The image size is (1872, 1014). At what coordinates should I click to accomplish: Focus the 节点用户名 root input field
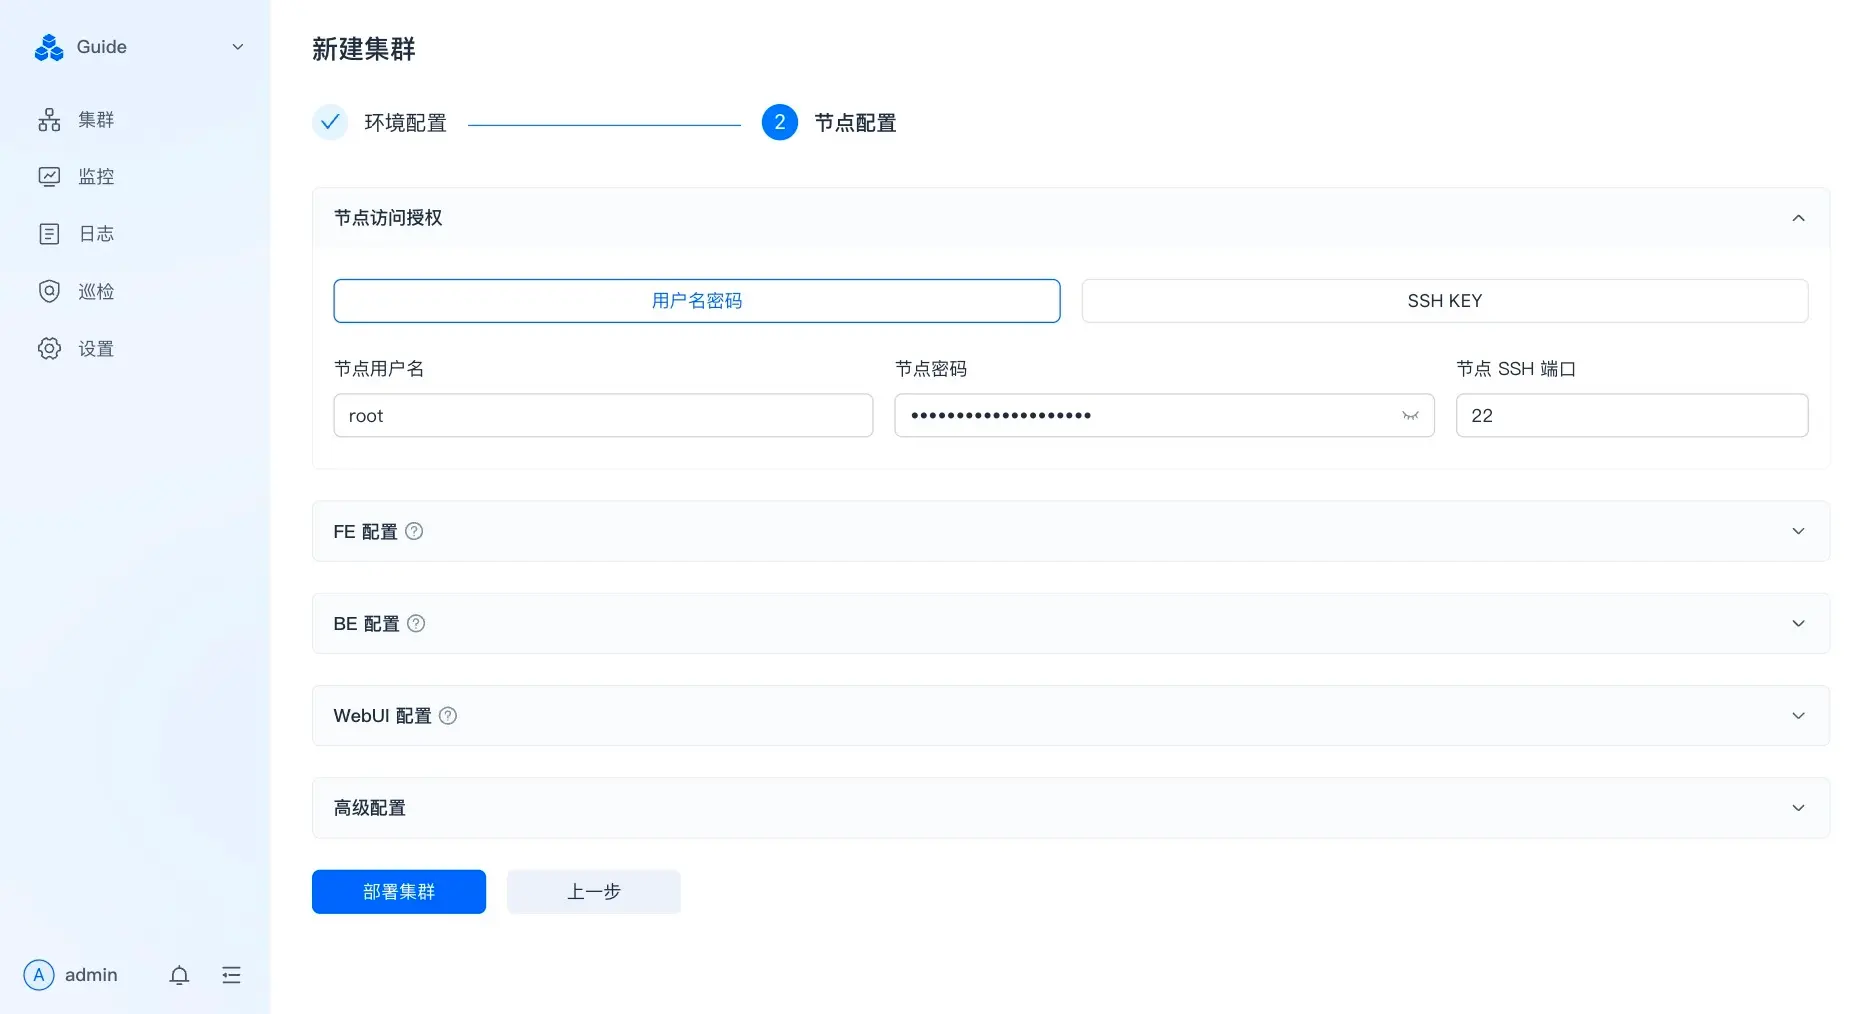(x=603, y=415)
